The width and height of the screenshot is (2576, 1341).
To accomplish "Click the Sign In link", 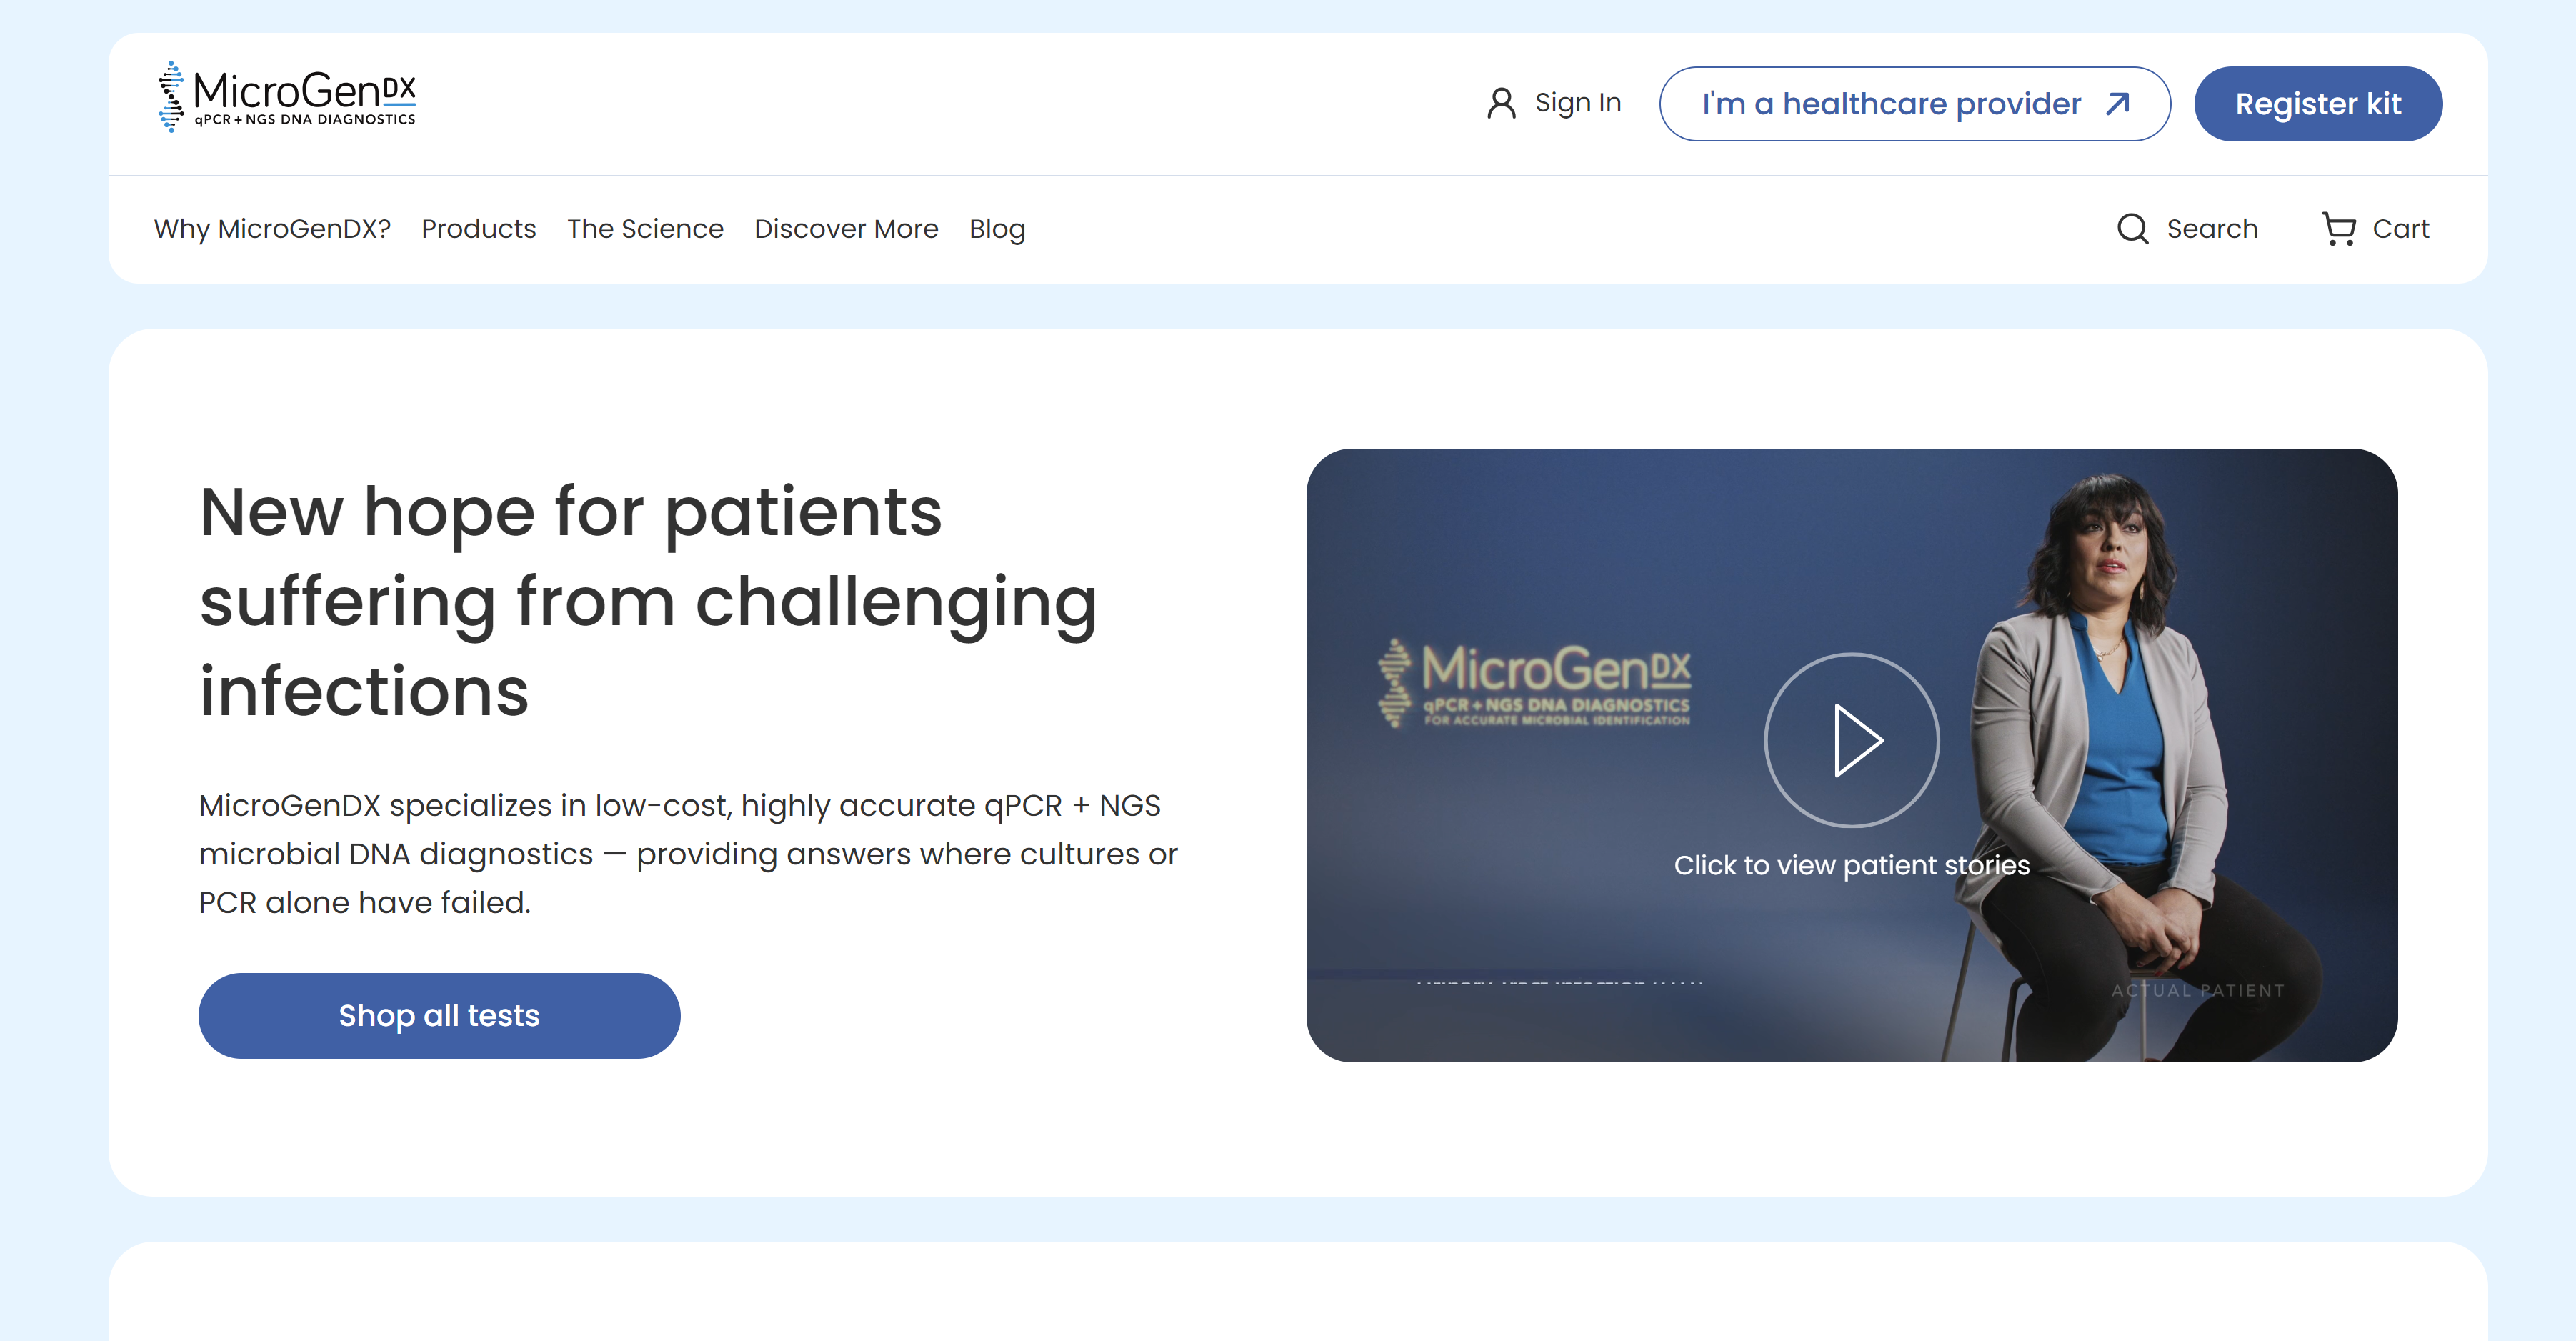I will click(x=1578, y=103).
